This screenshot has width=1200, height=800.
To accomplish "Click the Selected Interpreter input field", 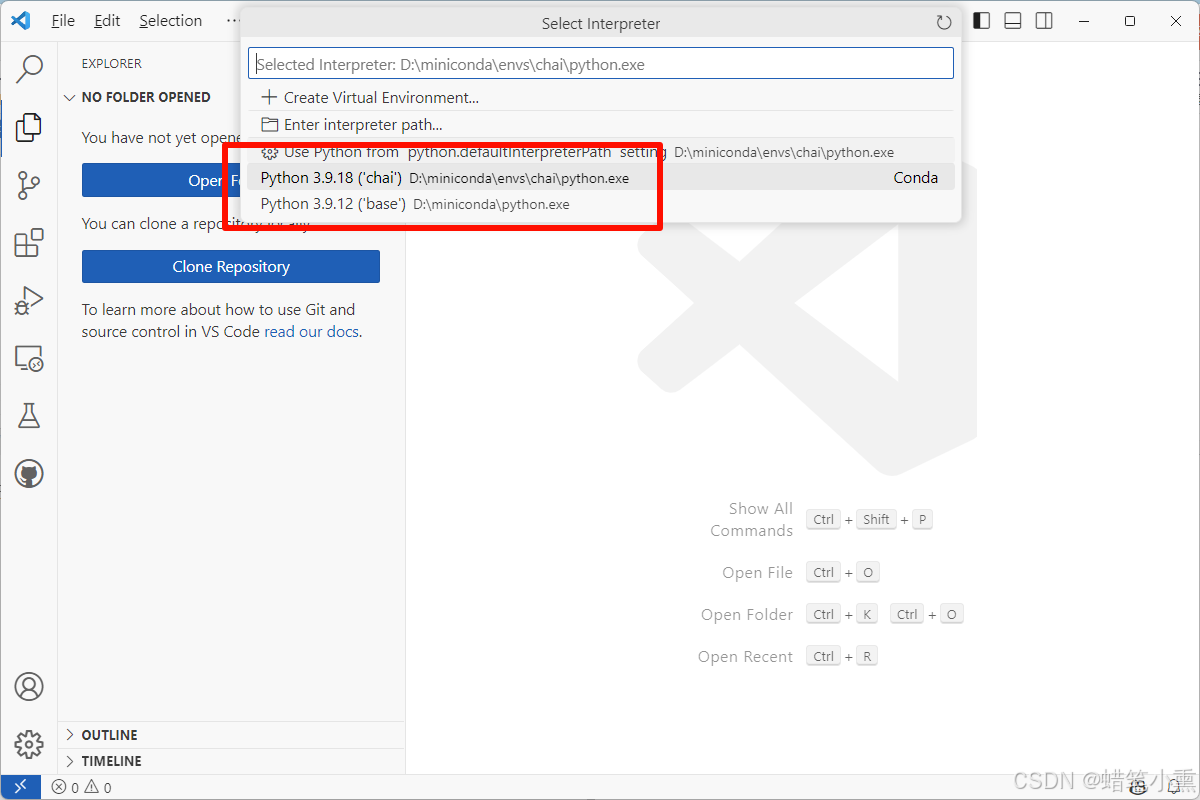I will point(601,64).
